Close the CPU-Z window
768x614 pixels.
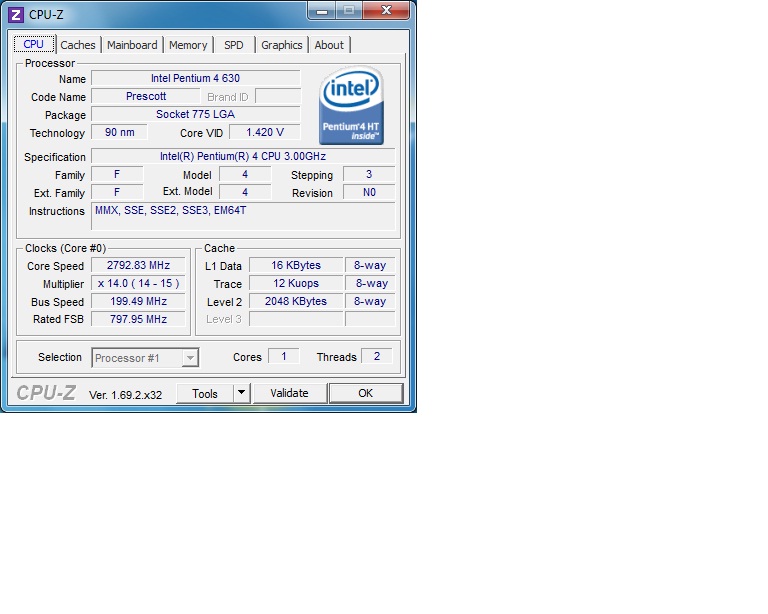coord(386,10)
